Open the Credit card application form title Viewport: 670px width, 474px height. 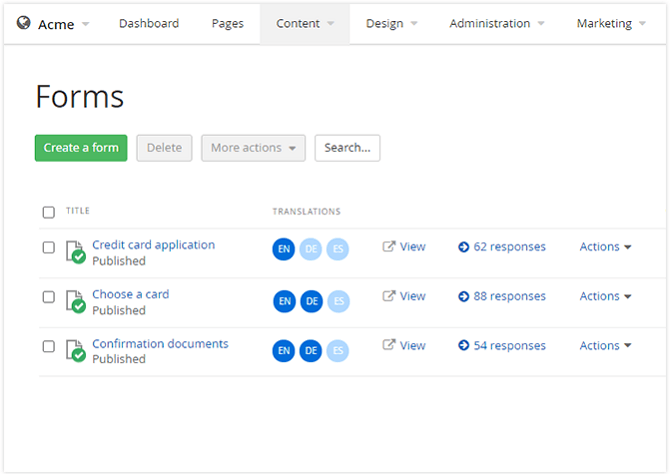point(153,244)
